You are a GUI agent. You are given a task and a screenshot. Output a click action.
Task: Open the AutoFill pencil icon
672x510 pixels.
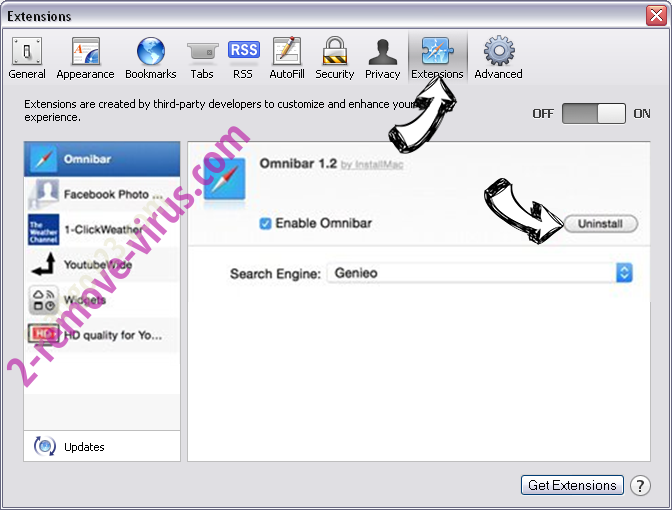[x=287, y=51]
